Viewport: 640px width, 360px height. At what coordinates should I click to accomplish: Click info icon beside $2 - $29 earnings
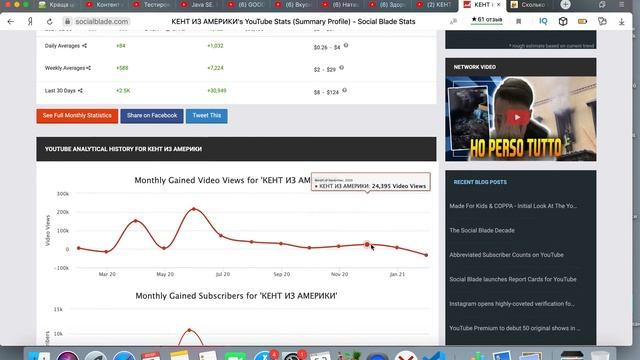(x=342, y=68)
